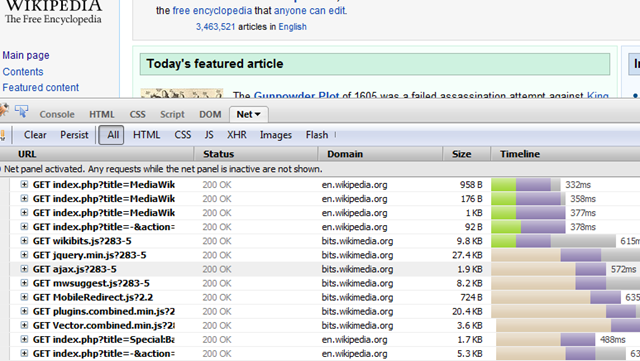
Task: Filter requests by Images type
Action: 276,135
